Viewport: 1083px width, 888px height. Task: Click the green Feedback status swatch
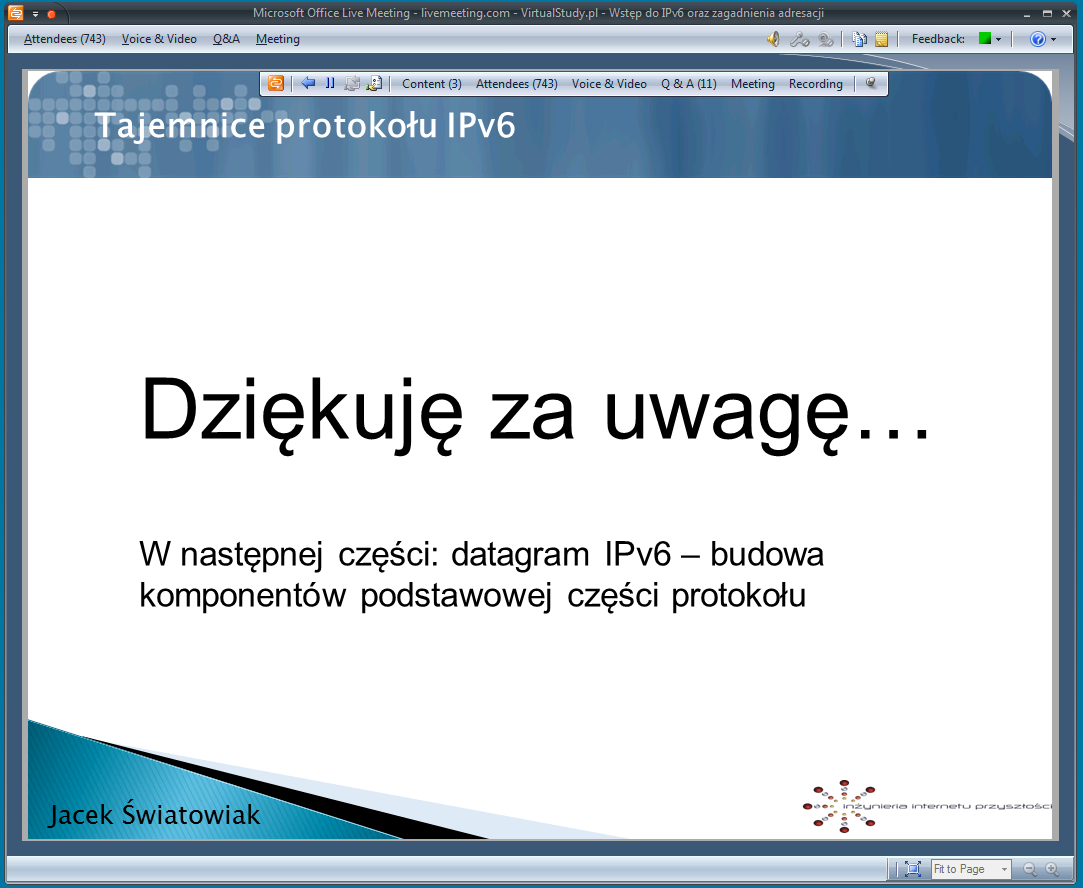(985, 39)
